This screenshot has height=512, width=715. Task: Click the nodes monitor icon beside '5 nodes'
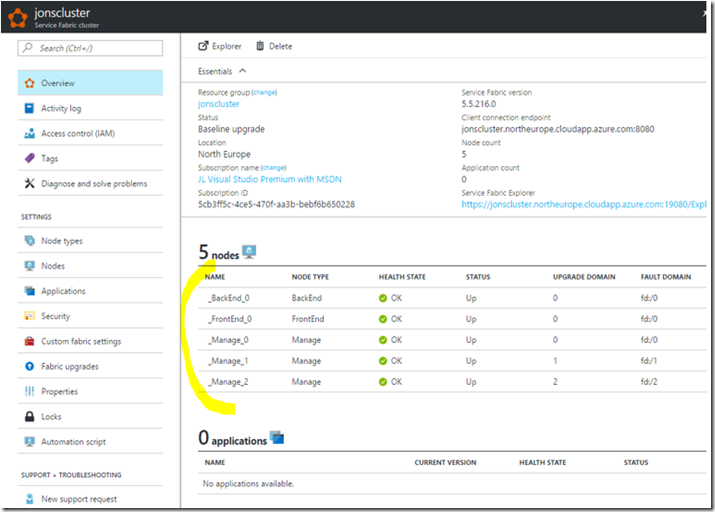249,252
